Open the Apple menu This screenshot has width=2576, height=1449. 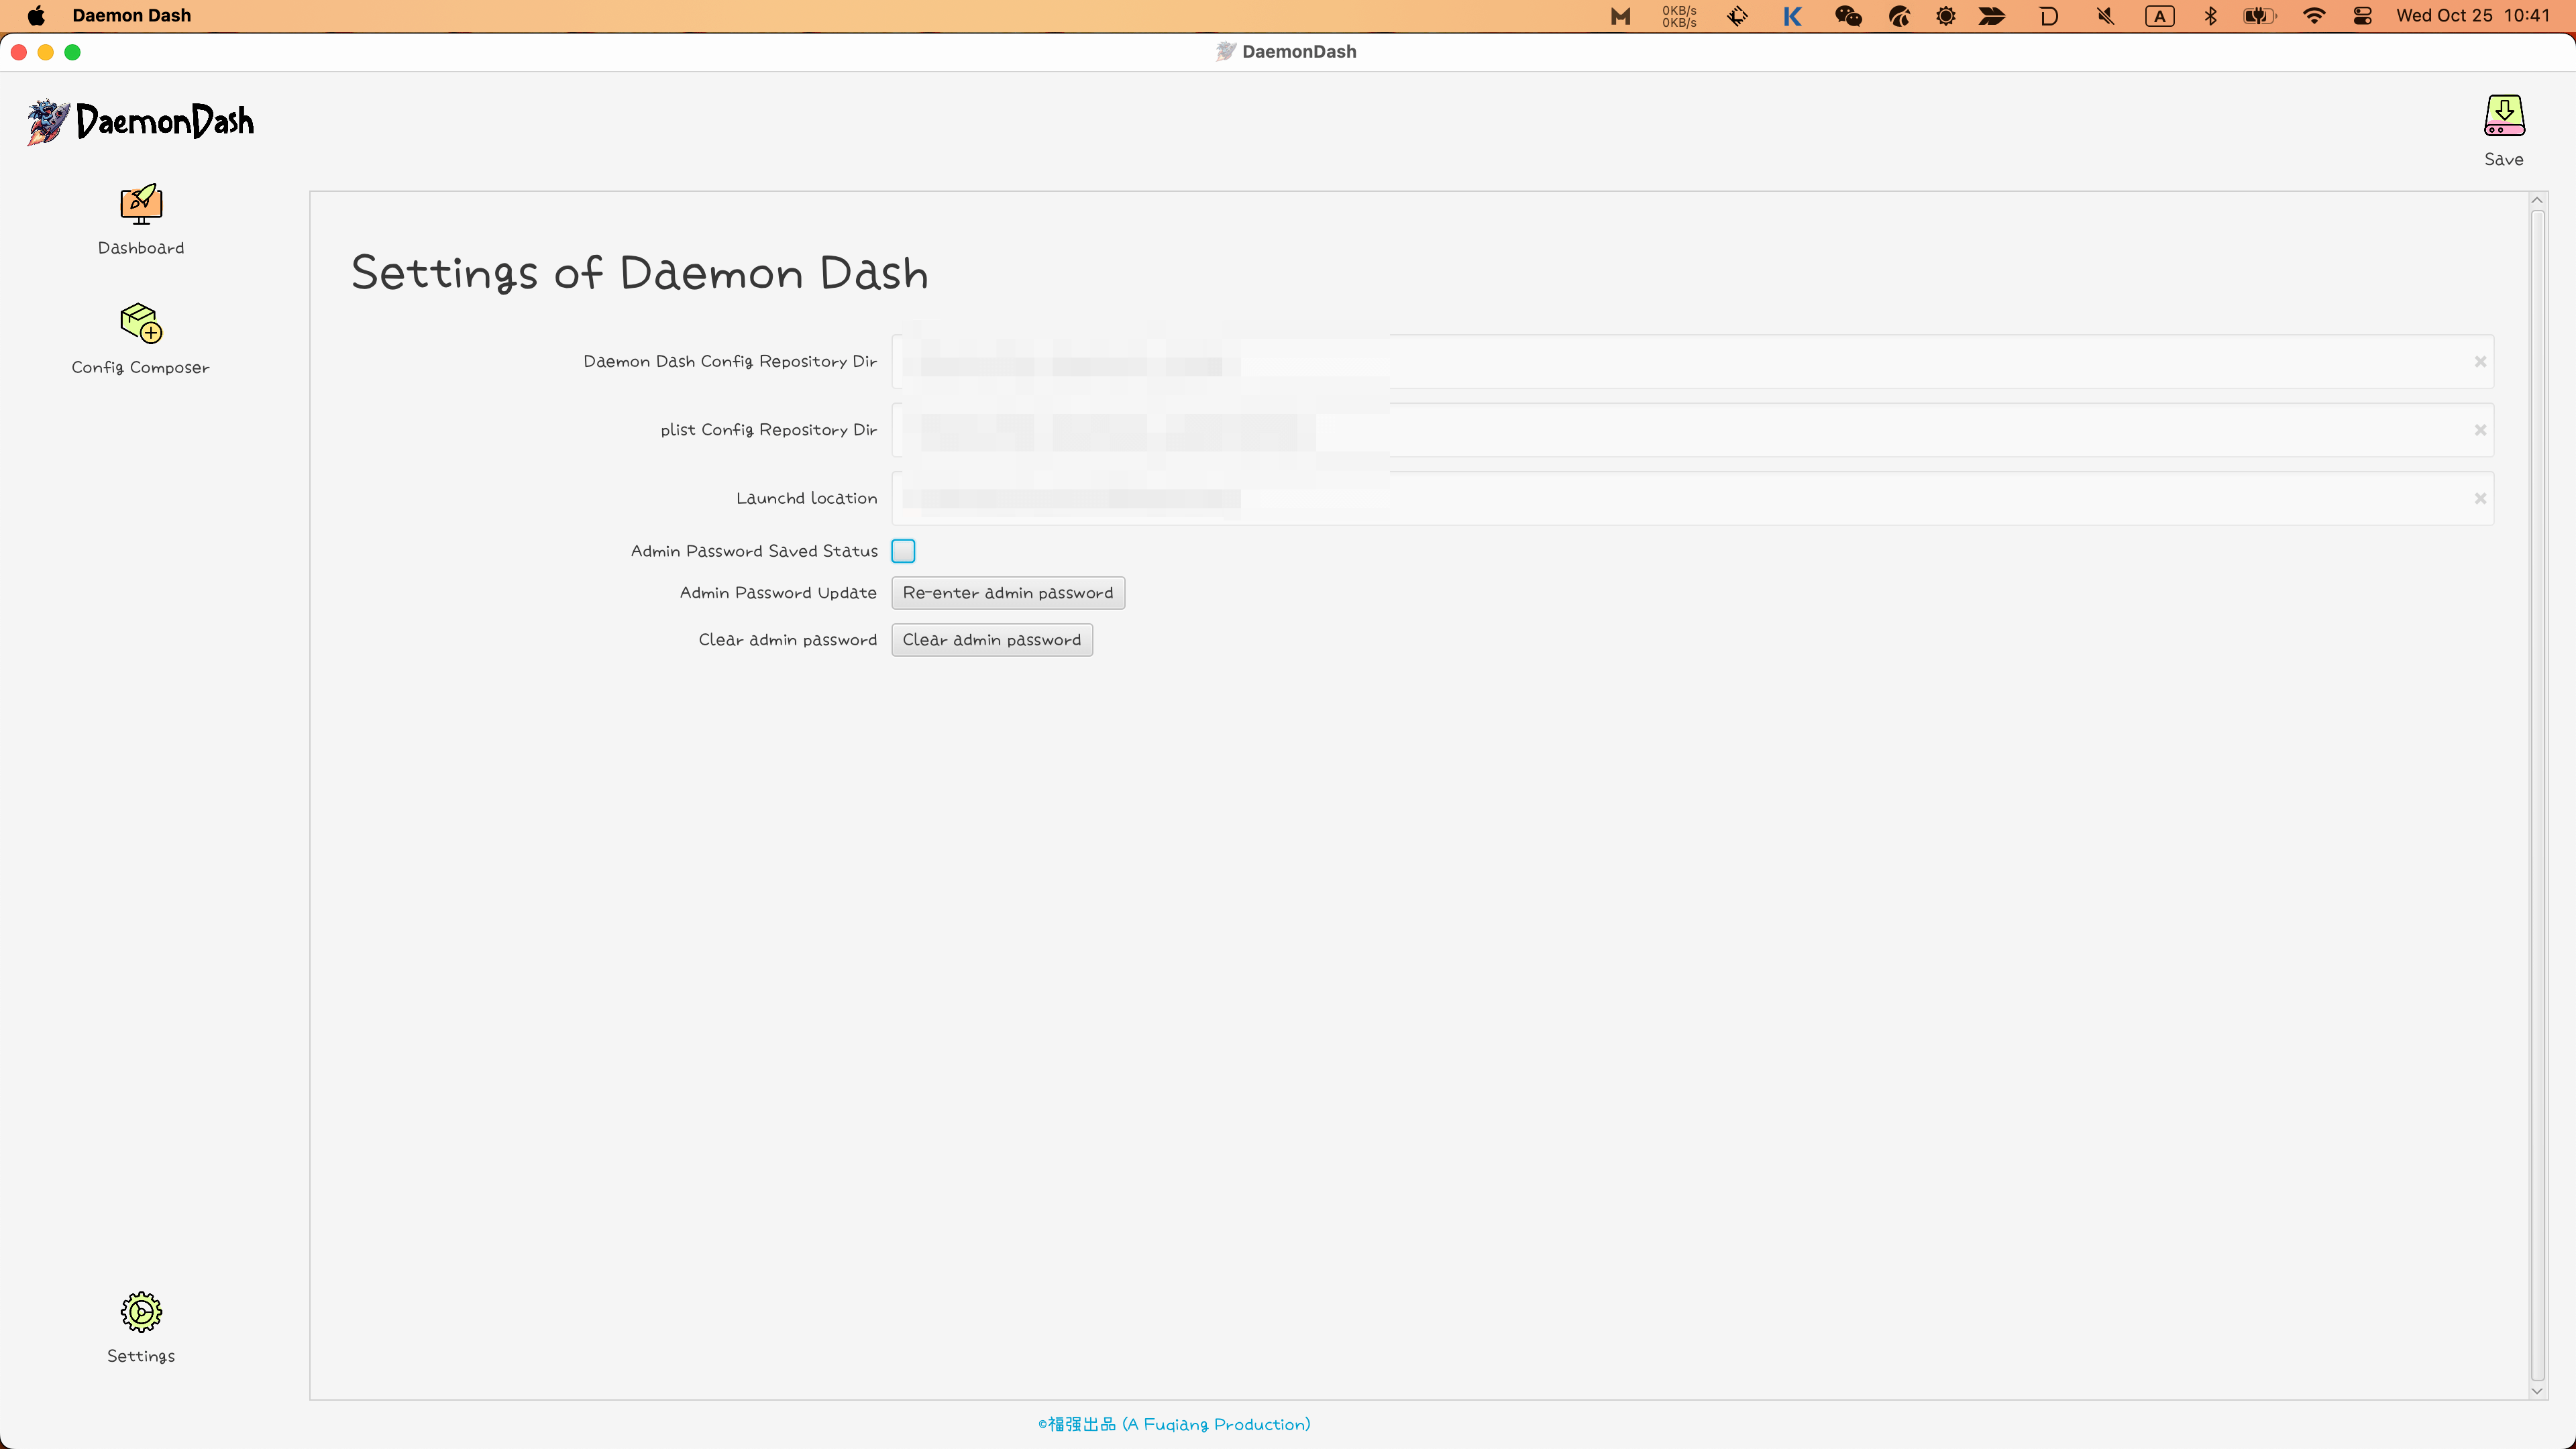[35, 15]
